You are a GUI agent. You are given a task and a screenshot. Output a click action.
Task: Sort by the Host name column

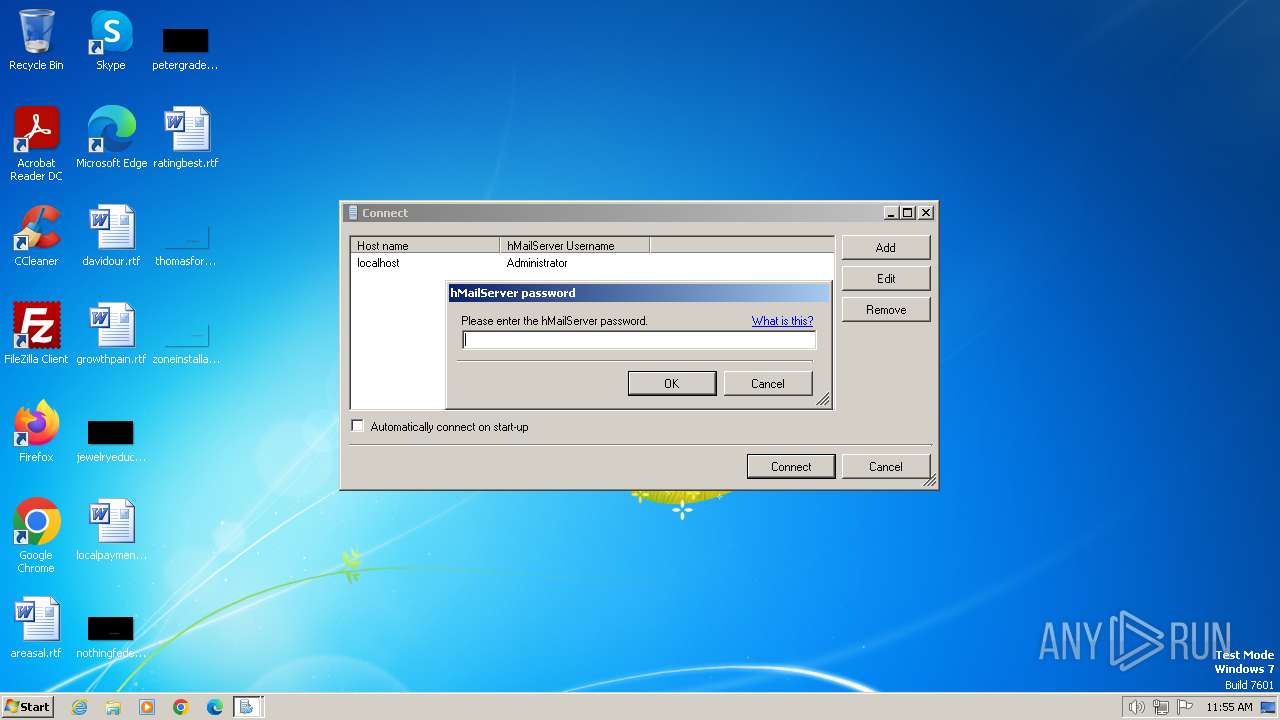pos(425,245)
